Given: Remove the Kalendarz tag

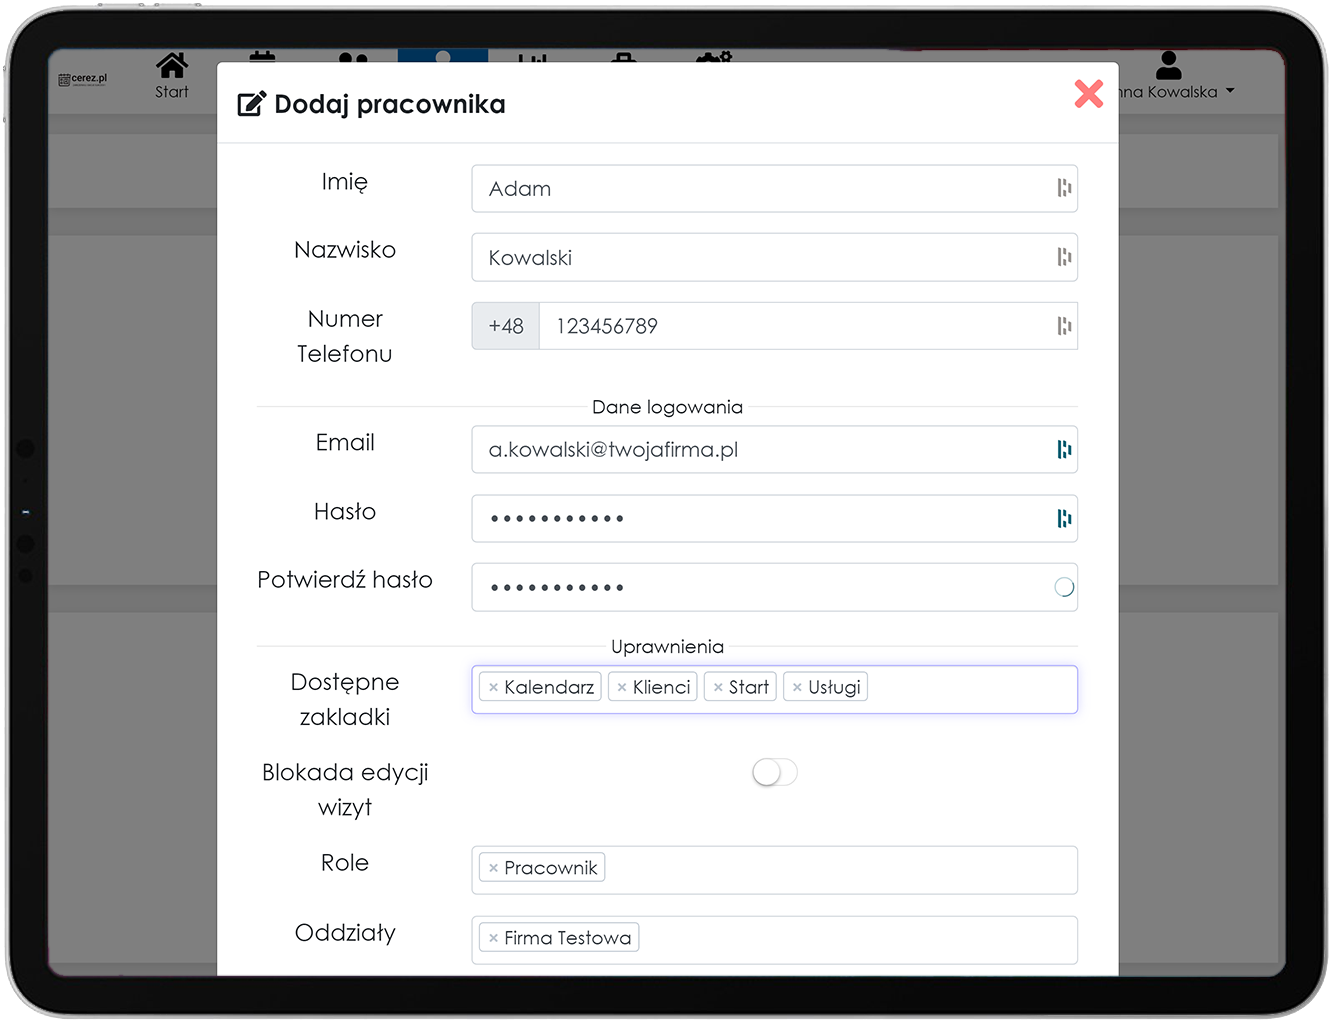Looking at the screenshot, I should pos(494,688).
